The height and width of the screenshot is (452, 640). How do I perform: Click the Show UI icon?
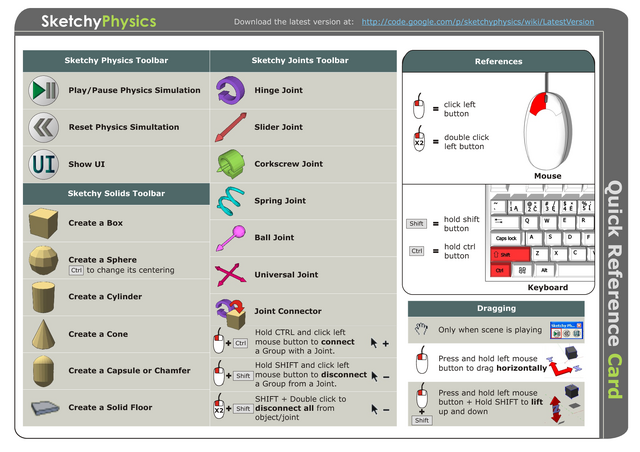pos(44,164)
